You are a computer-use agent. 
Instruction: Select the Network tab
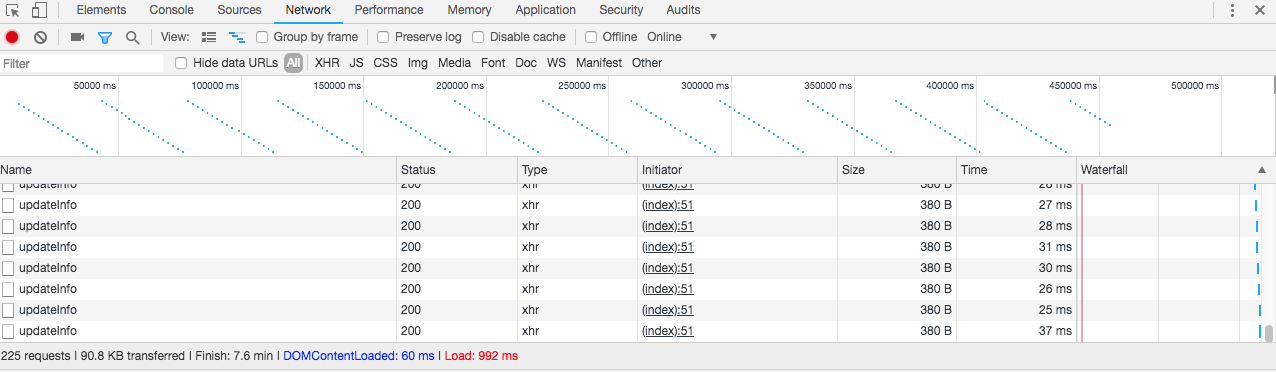tap(308, 10)
